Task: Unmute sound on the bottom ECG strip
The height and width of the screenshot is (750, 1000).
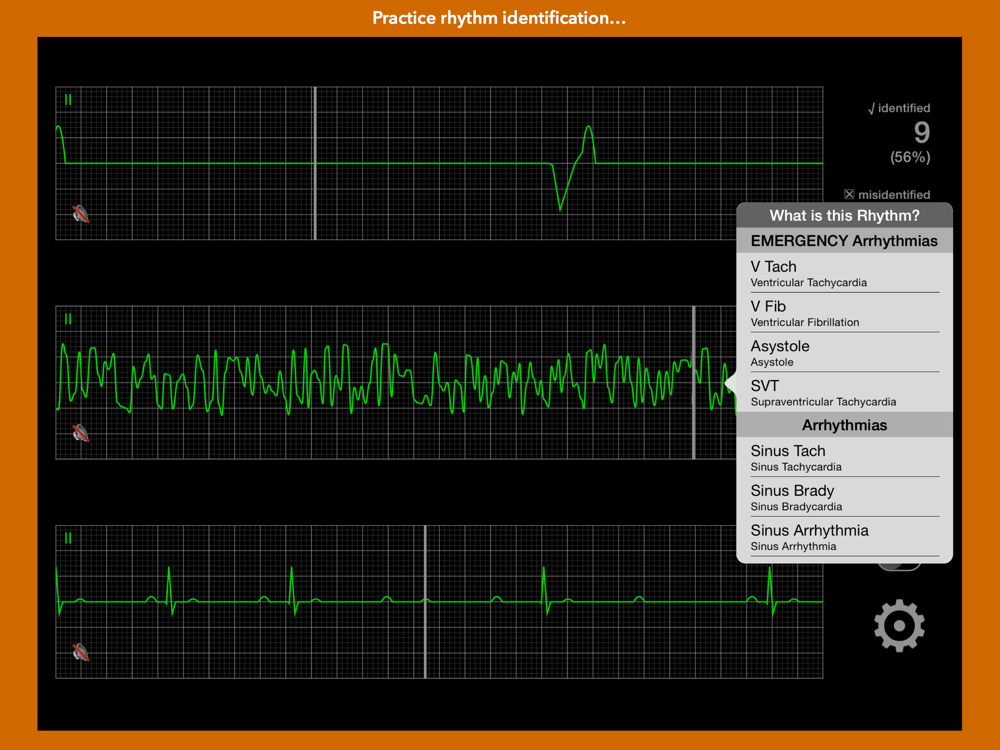Action: [80, 652]
